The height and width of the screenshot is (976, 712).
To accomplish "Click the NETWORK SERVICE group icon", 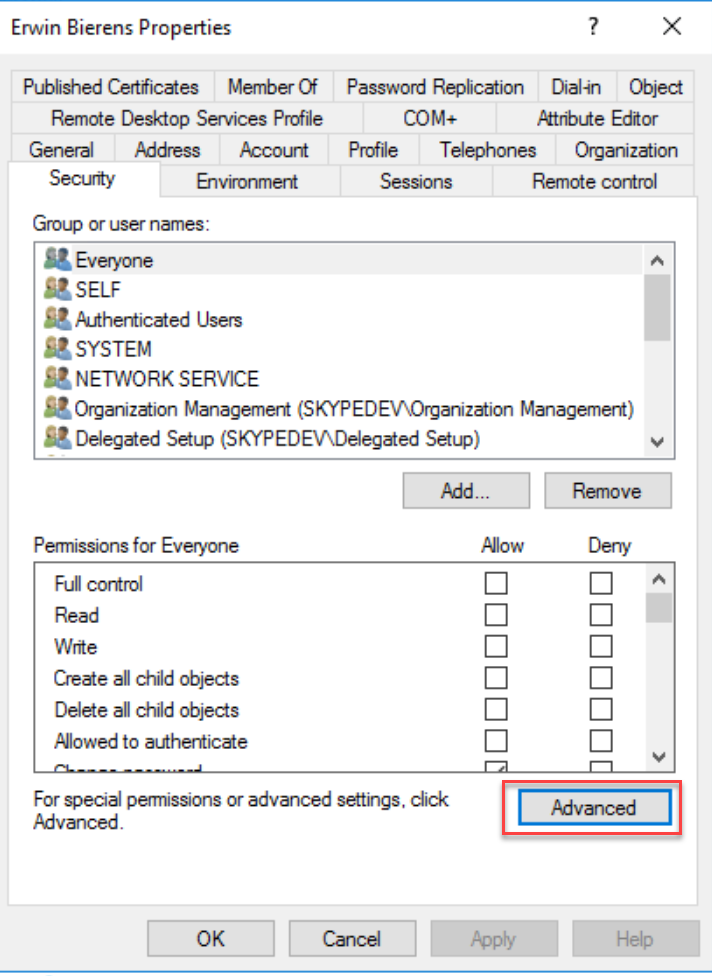I will pos(58,379).
